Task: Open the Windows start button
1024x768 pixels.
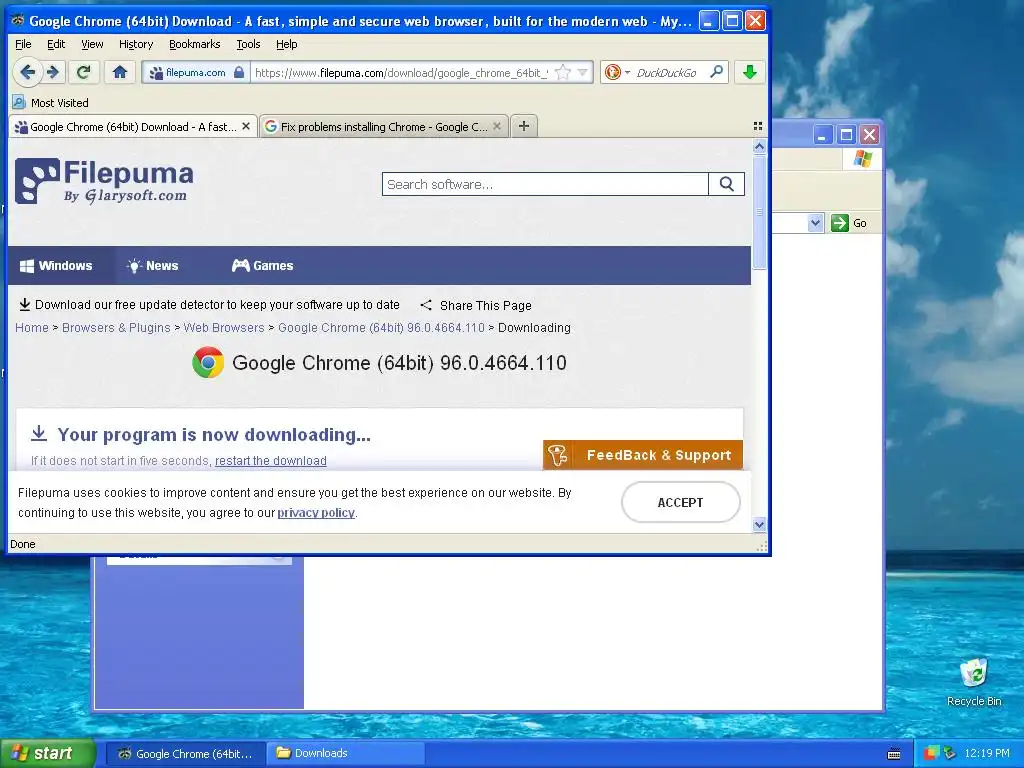Action: tap(47, 753)
